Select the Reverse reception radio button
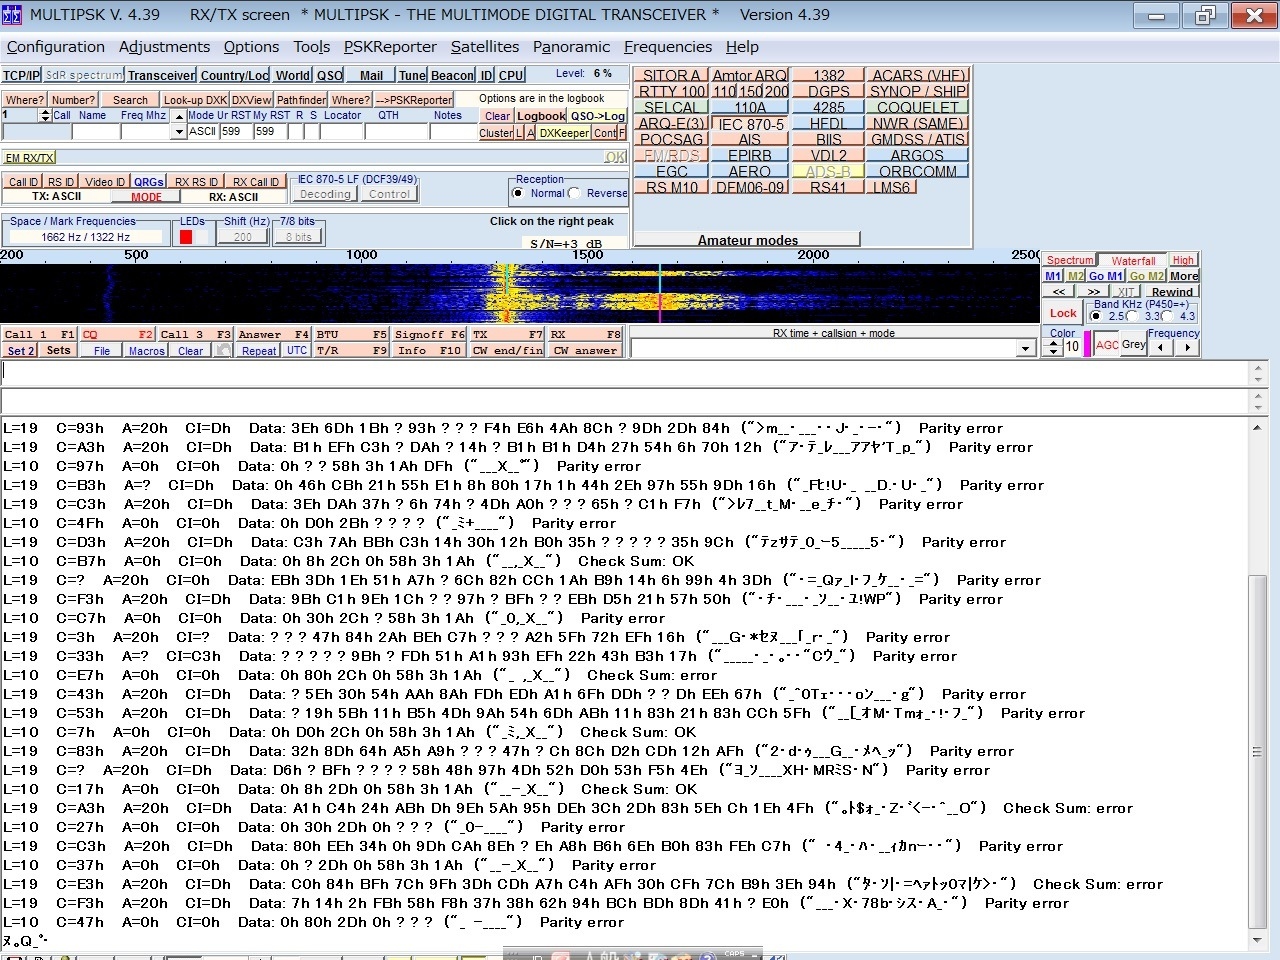The height and width of the screenshot is (960, 1280). pyautogui.click(x=575, y=193)
